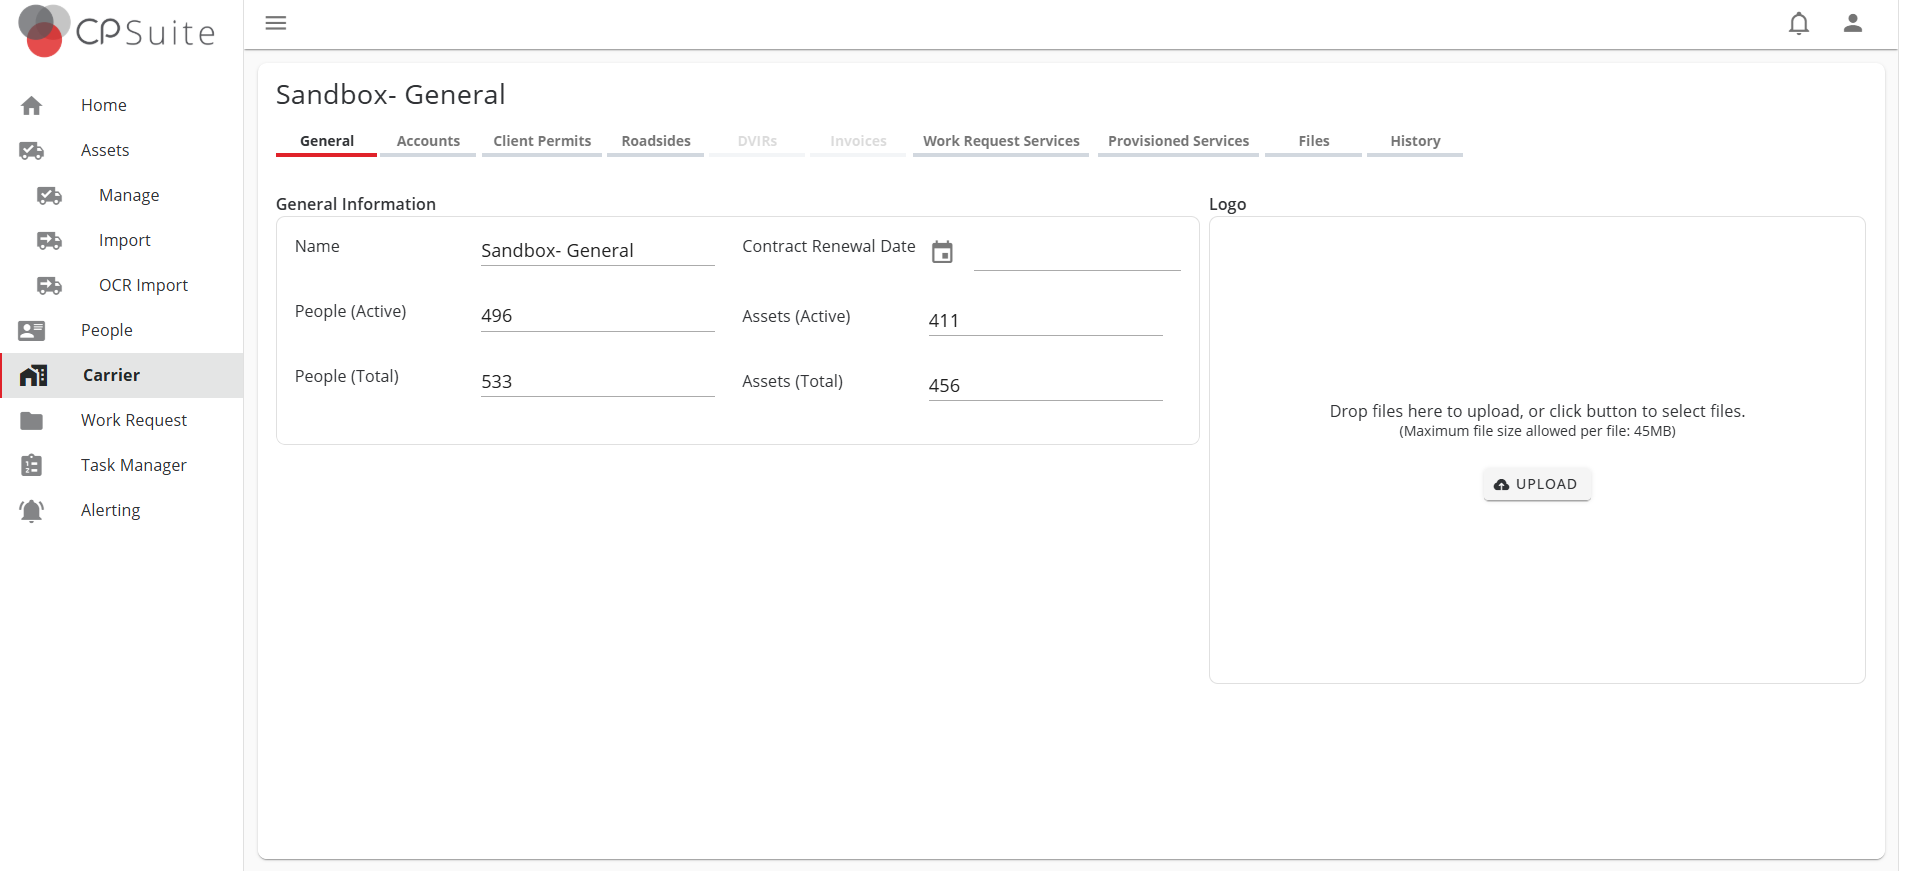Image resolution: width=1918 pixels, height=871 pixels.
Task: Open the Client Permits tab
Action: (542, 141)
